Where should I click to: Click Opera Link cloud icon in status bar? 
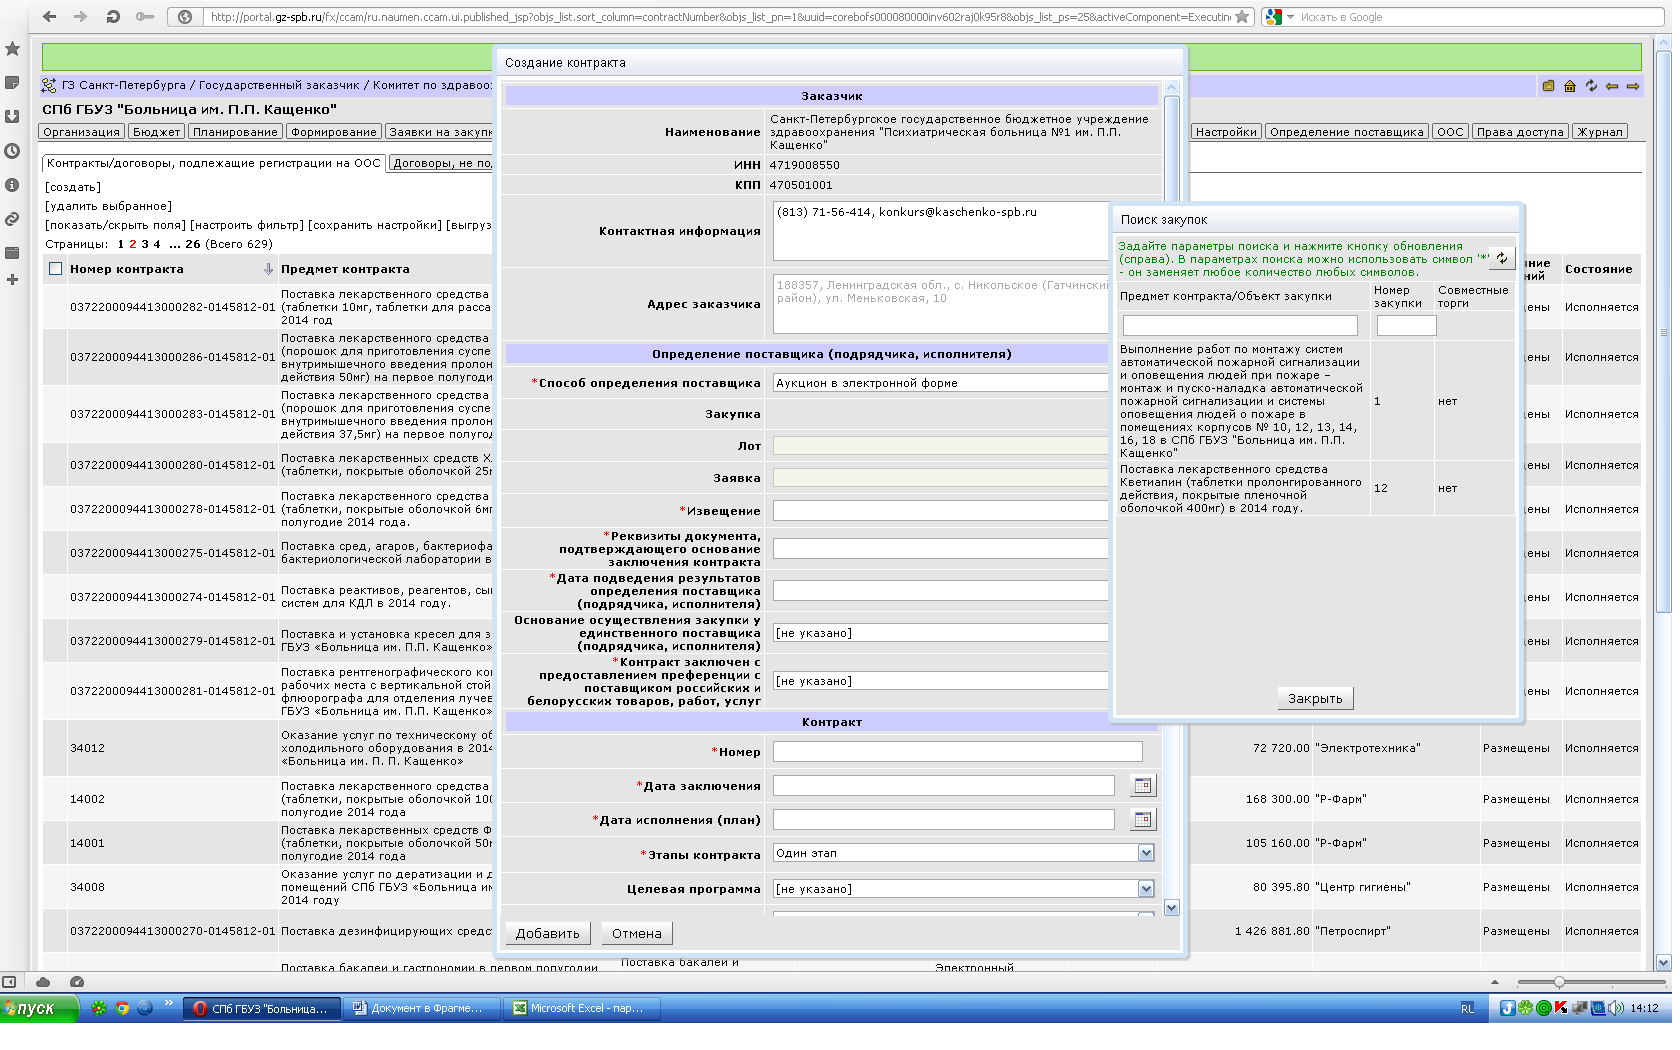(43, 982)
